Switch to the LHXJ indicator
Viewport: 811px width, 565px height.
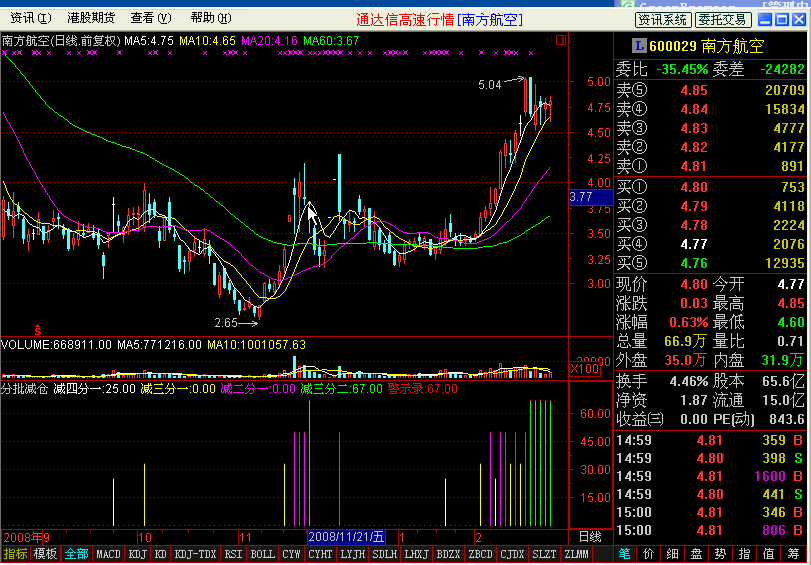[416, 554]
